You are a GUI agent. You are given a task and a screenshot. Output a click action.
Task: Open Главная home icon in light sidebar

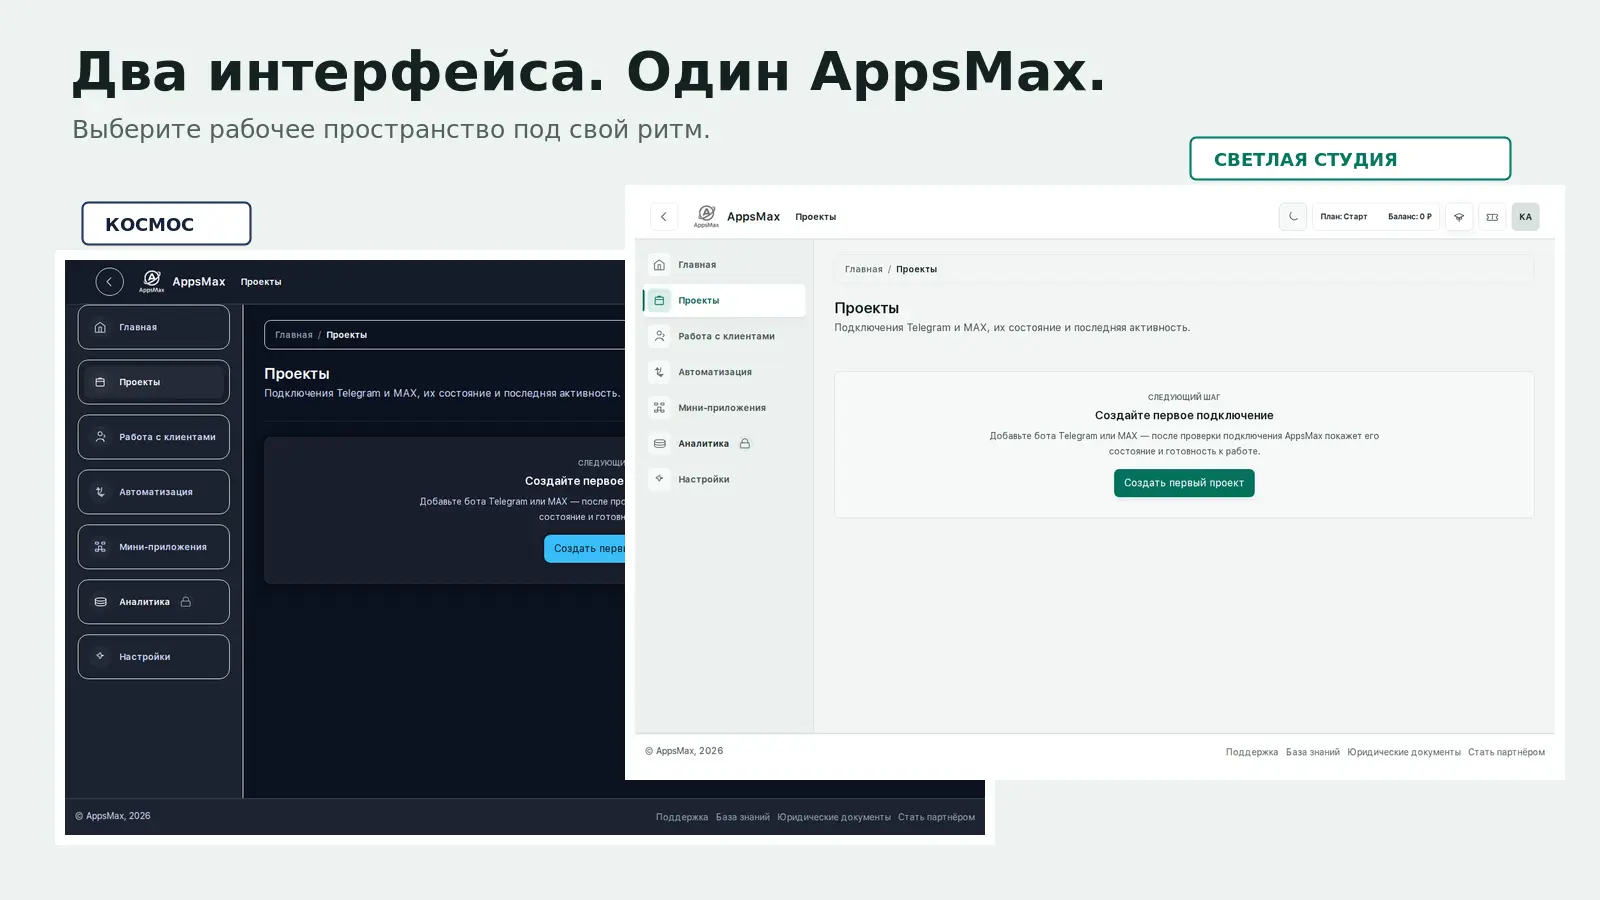tap(659, 265)
